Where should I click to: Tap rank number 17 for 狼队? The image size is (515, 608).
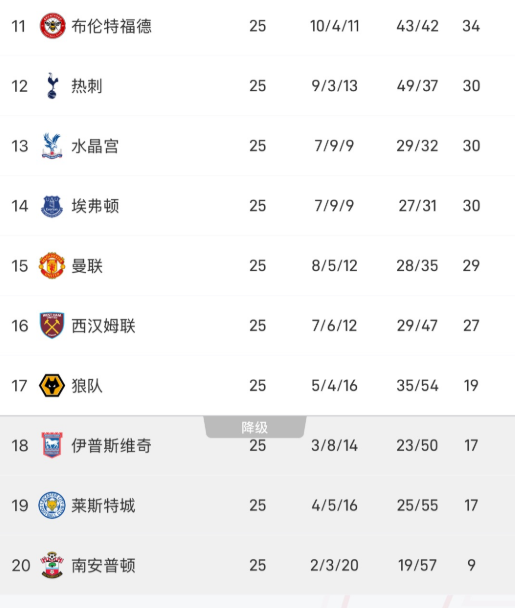coord(19,386)
